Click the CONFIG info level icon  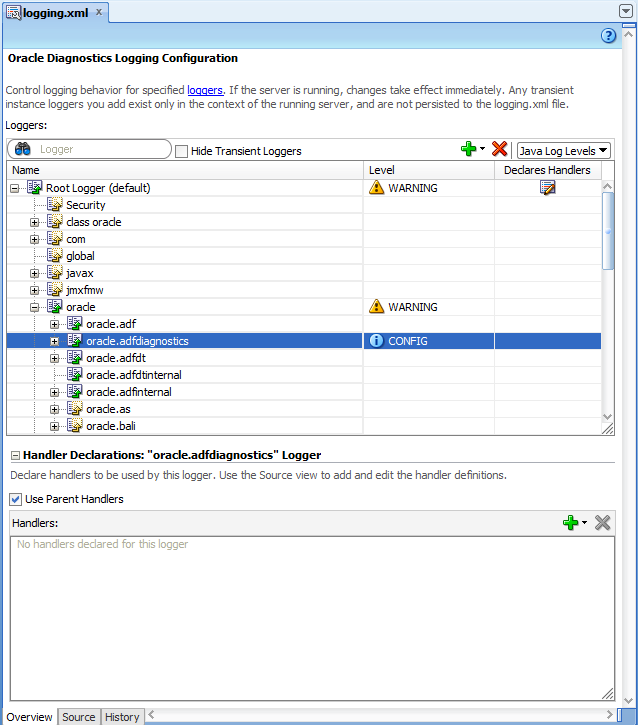click(376, 341)
